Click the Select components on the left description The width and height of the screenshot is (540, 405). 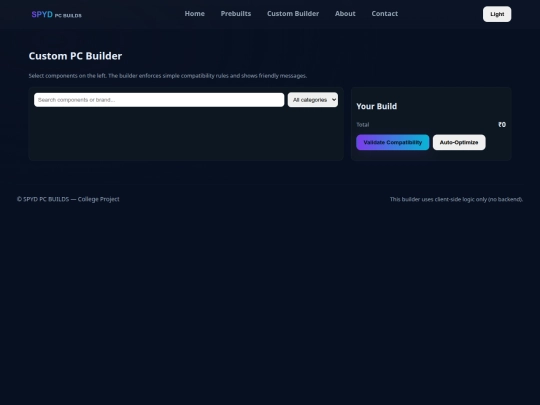click(x=168, y=76)
